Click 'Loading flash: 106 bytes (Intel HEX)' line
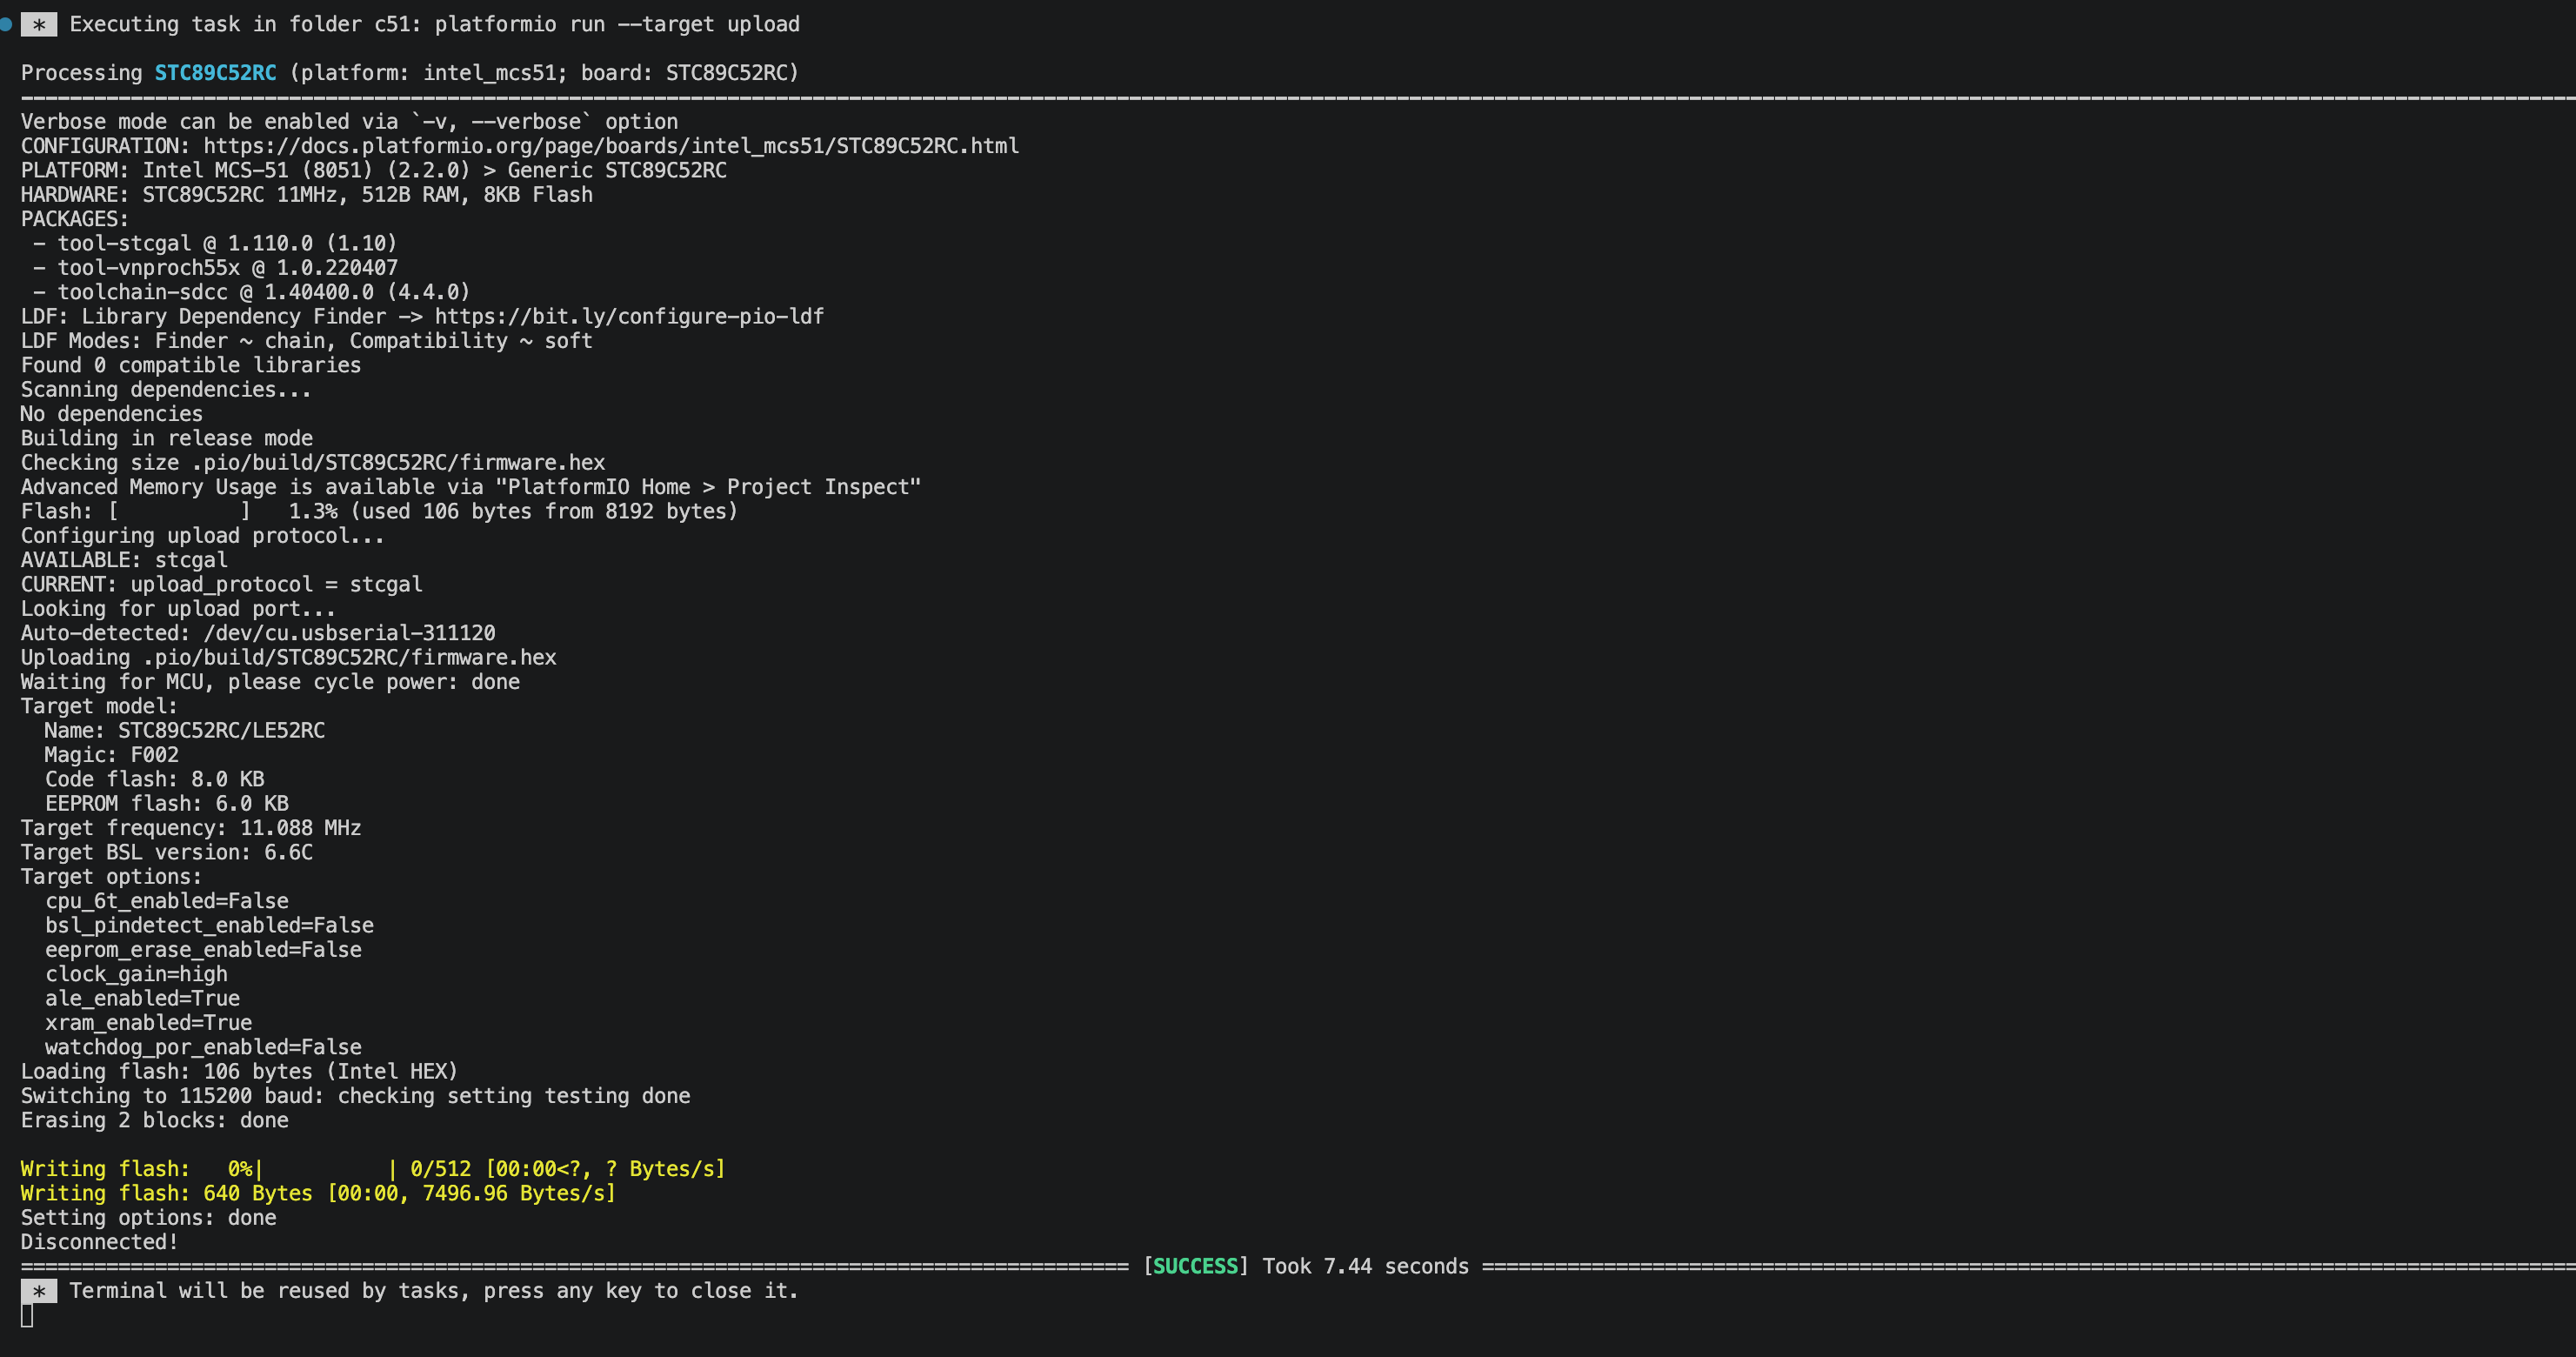This screenshot has width=2576, height=1357. pos(239,1071)
